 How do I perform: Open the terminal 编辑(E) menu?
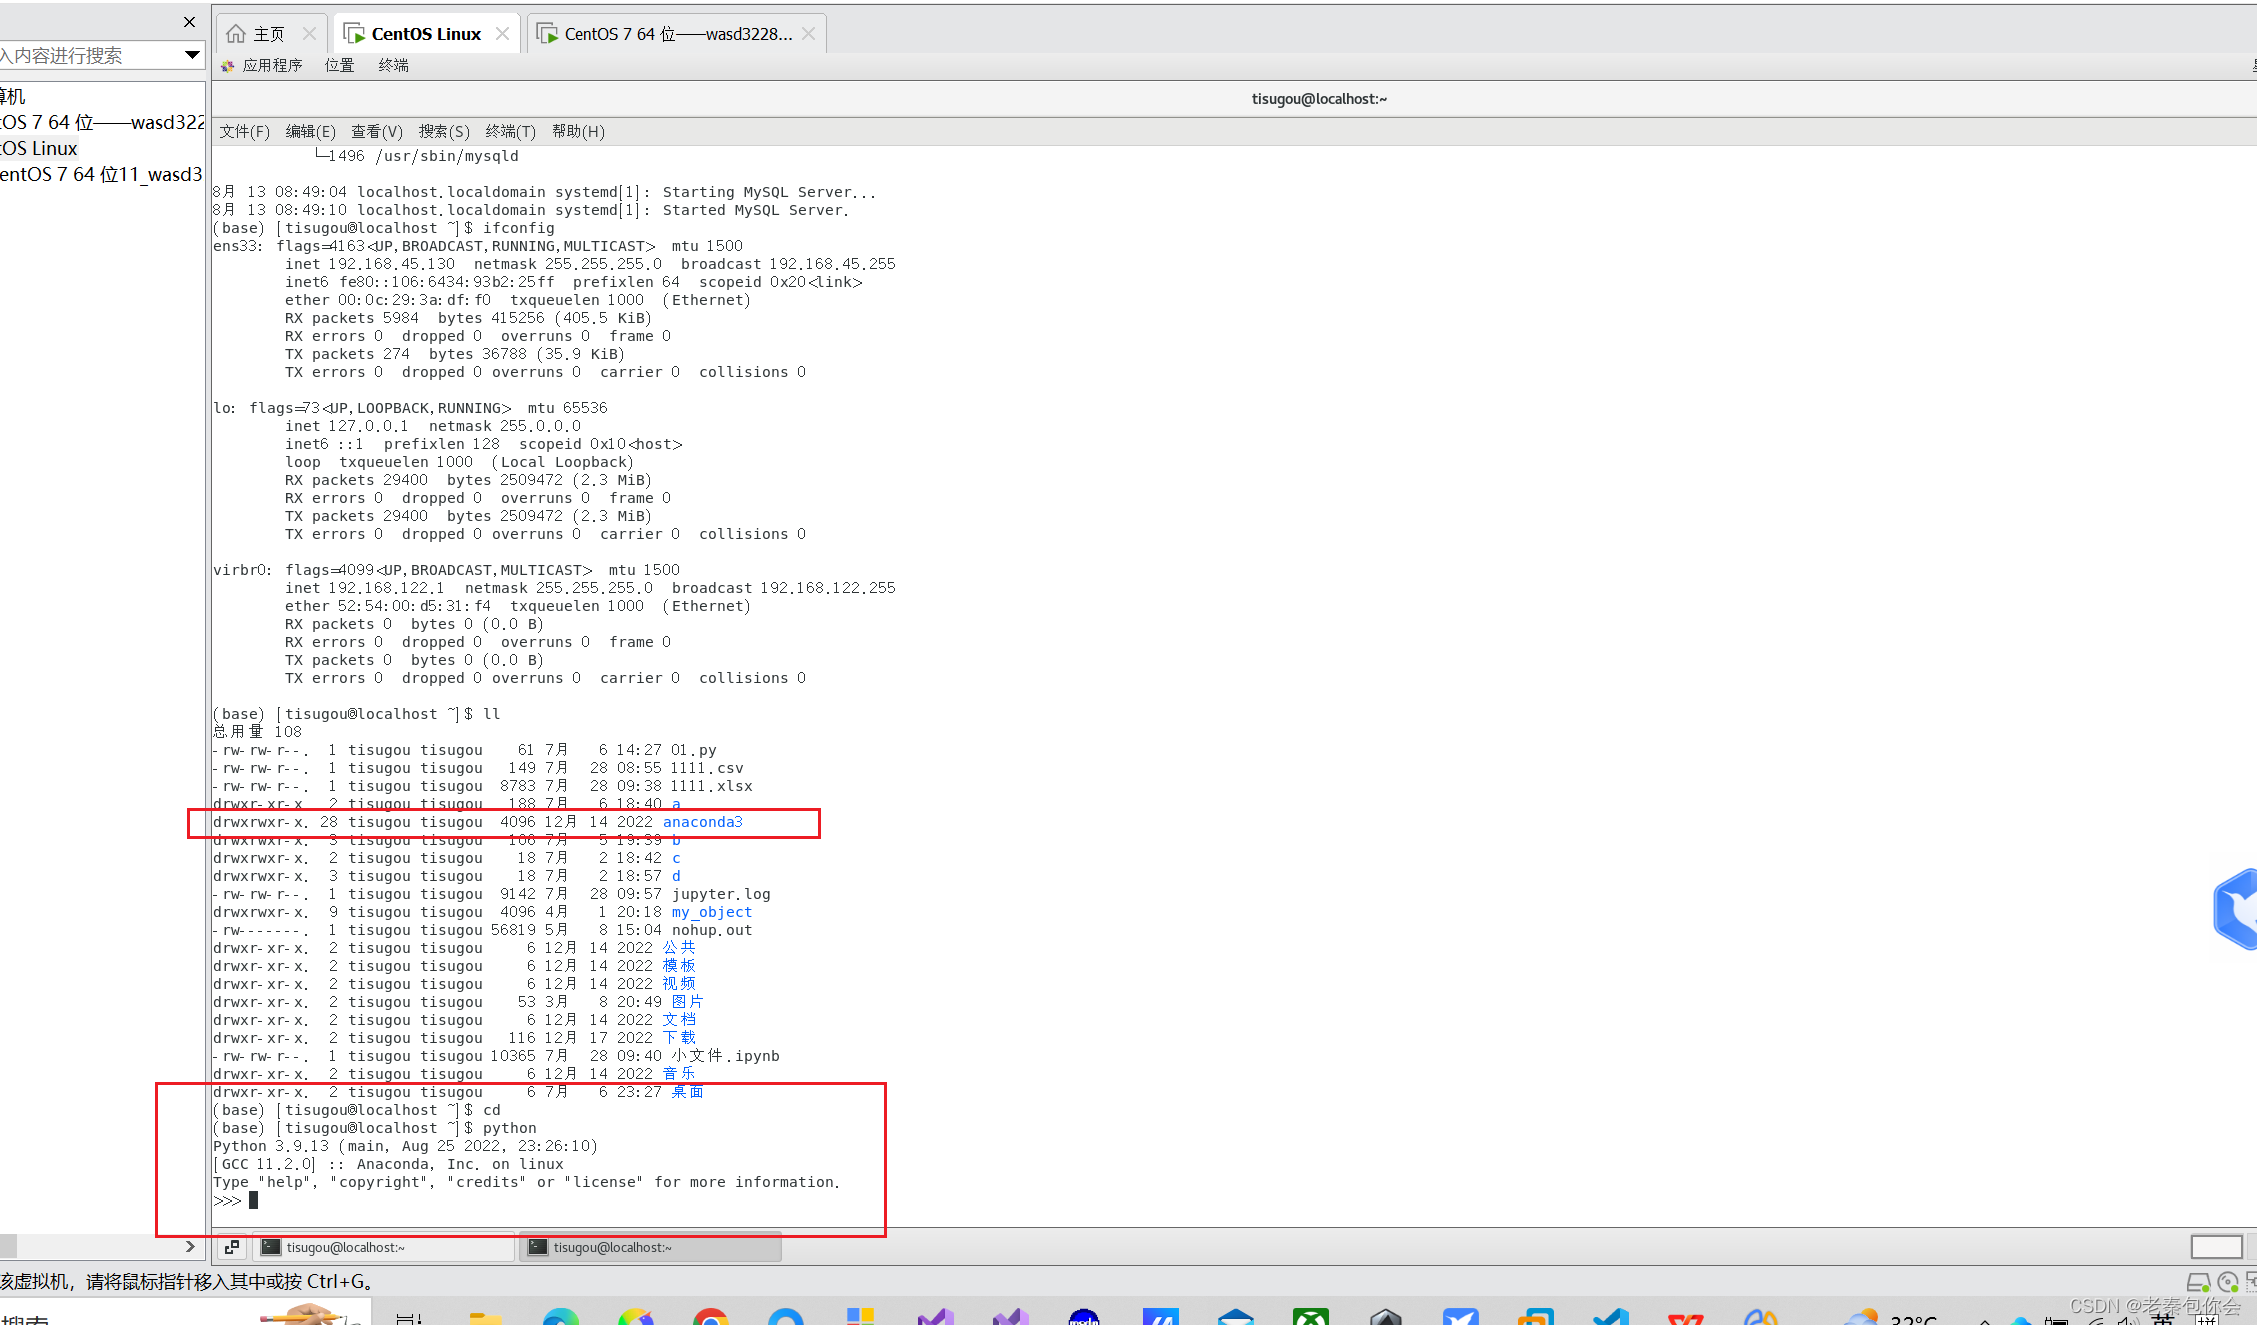point(310,131)
